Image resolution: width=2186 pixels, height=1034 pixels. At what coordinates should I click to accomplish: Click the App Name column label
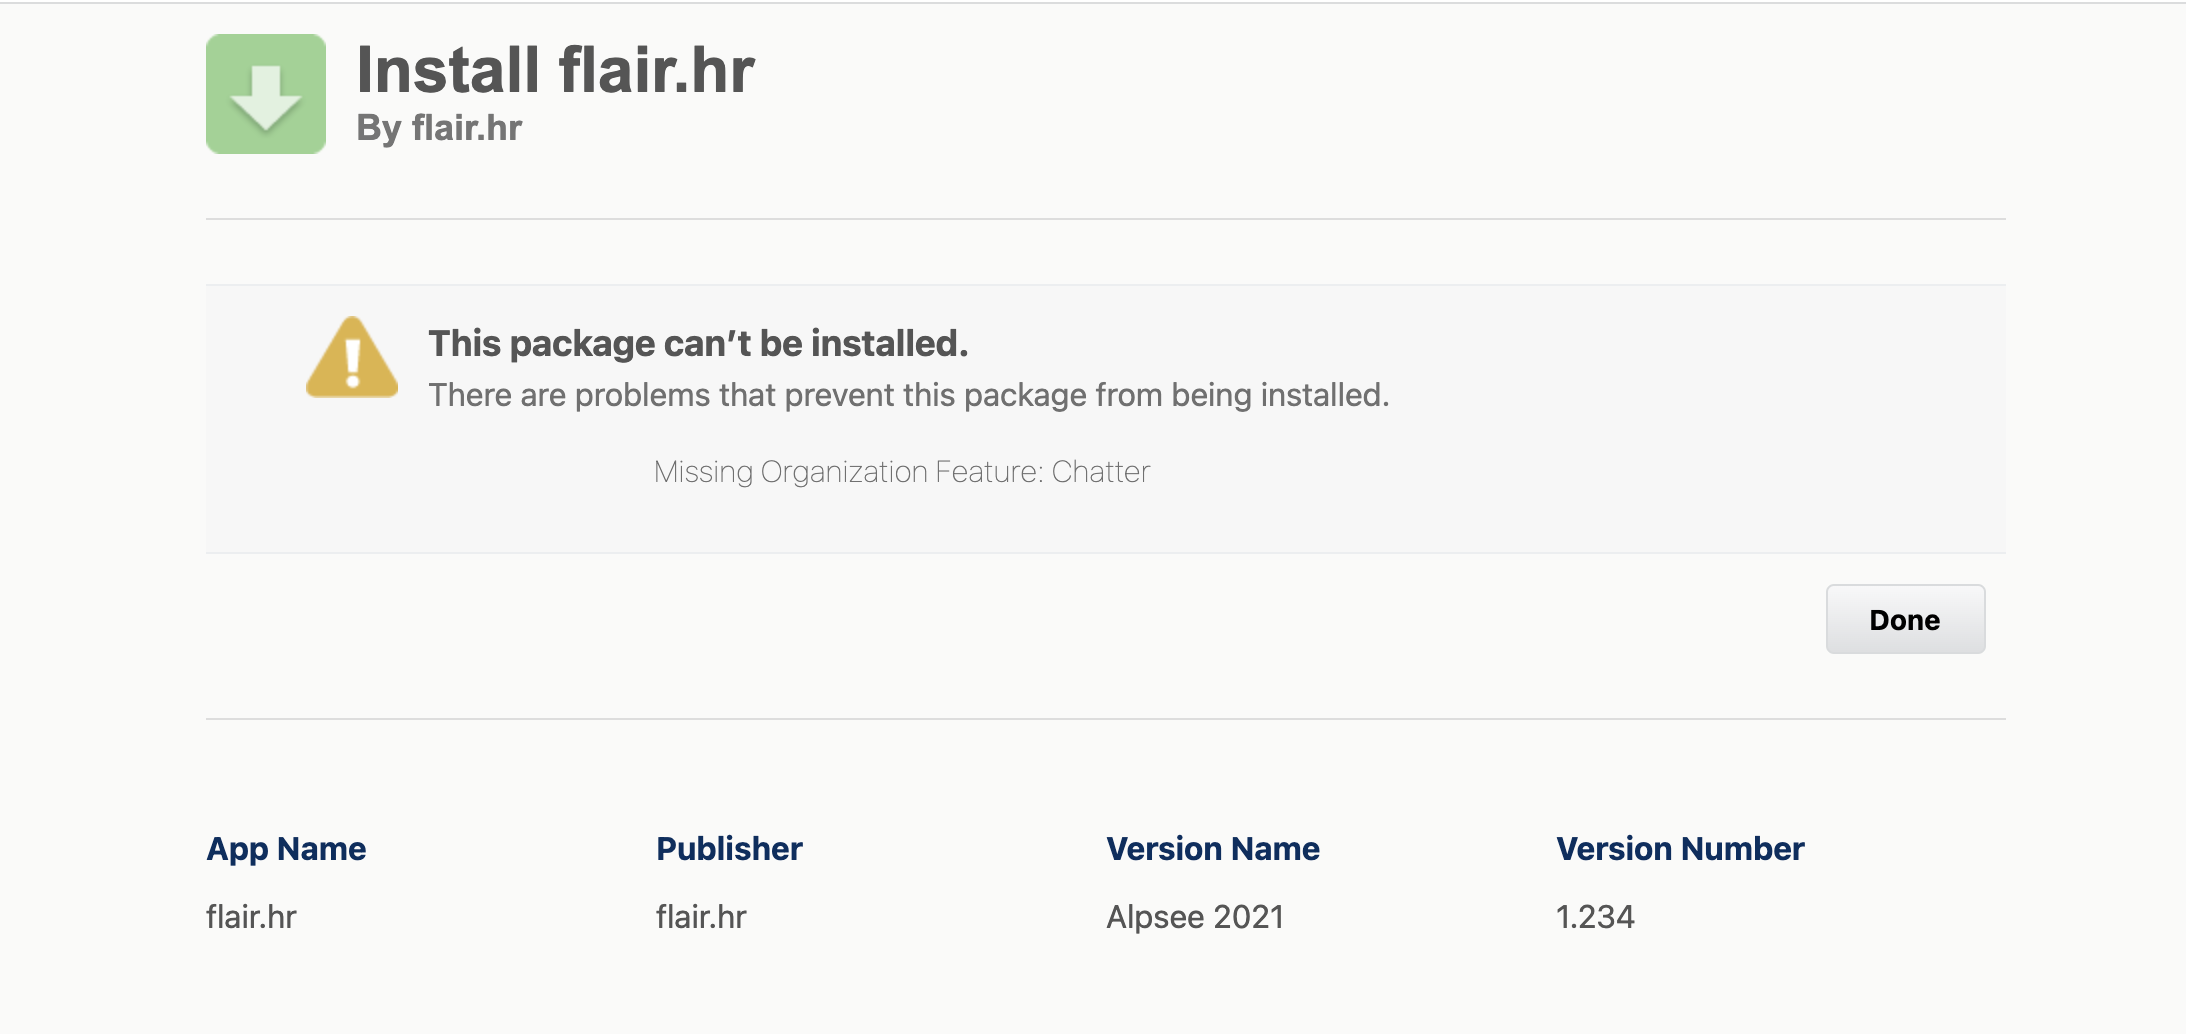point(286,848)
